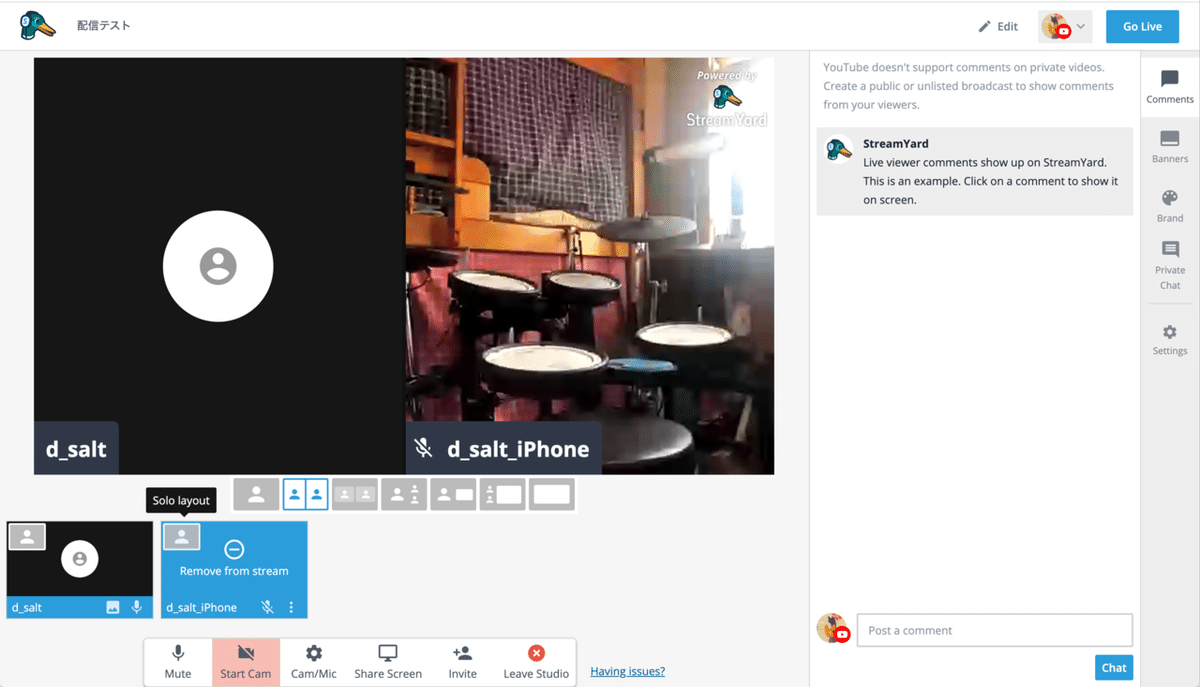Select the layout with stacked side participants
1200x687 pixels.
(404, 494)
